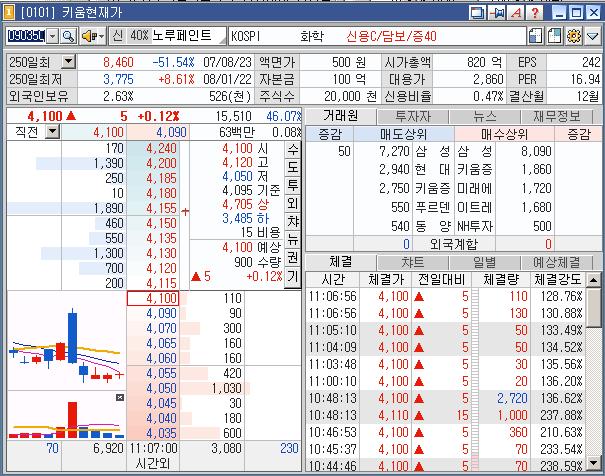
Task: Click the 기 vertical button
Action: pos(292,276)
